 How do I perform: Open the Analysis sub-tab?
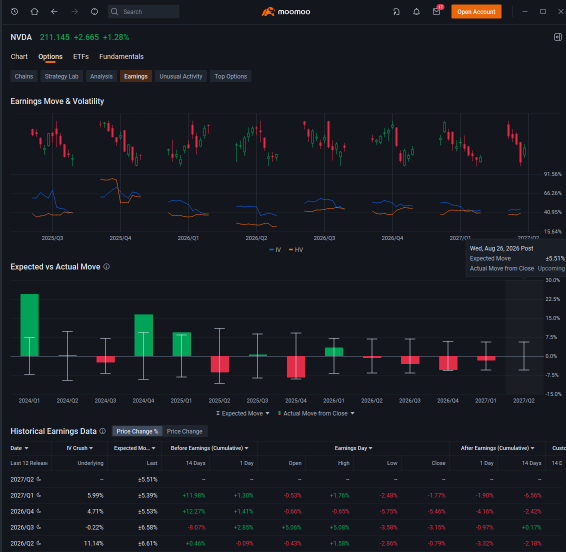tap(101, 76)
